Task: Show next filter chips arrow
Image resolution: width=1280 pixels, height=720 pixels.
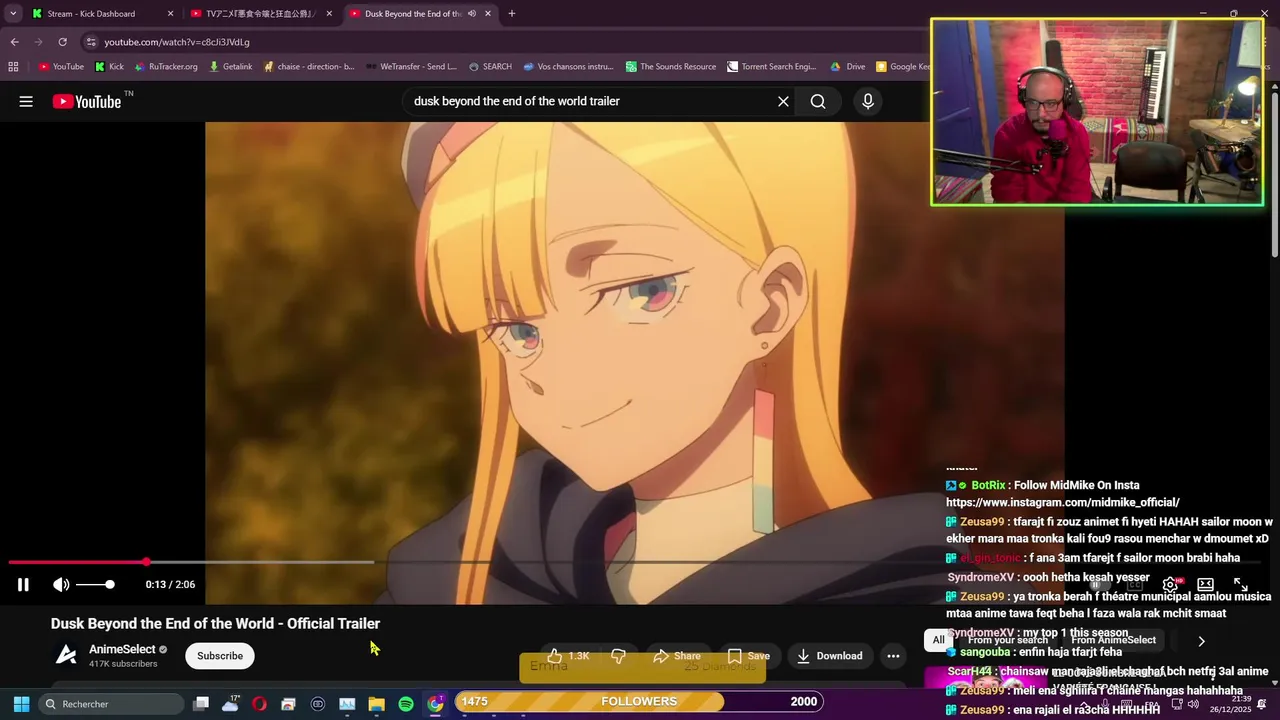Action: (1201, 641)
